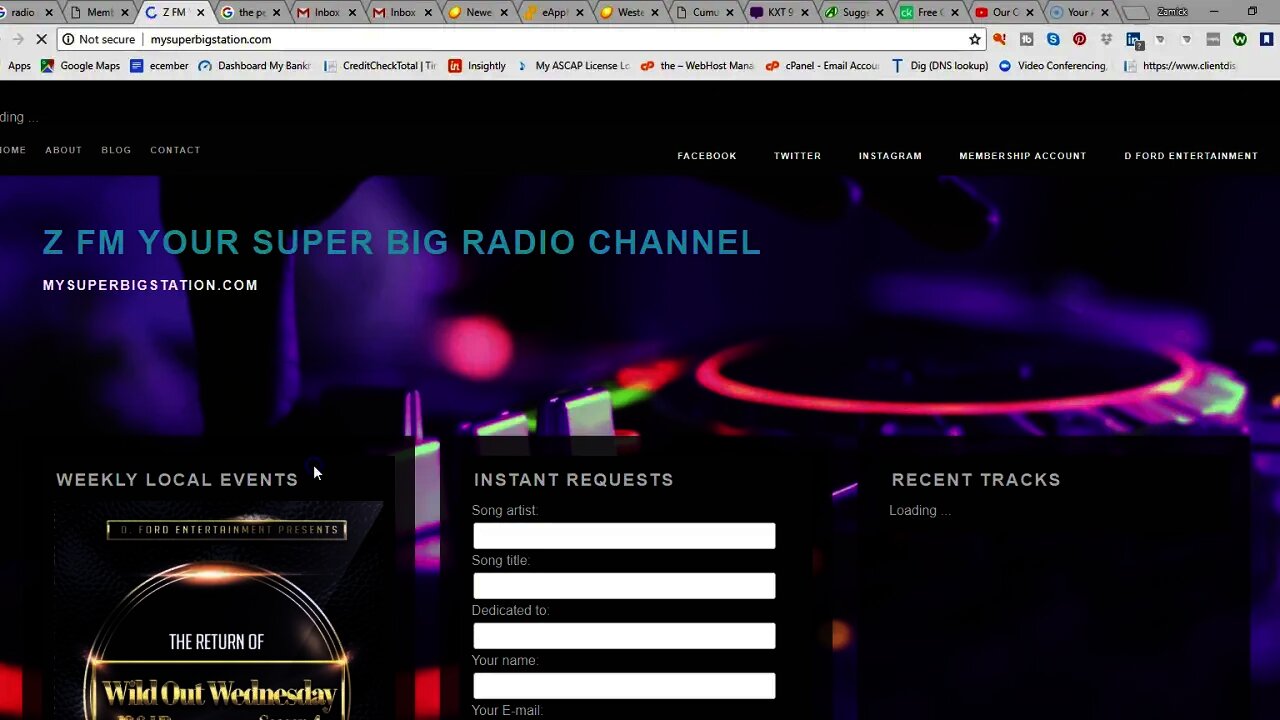Switch to the second Gmail Inbox tab
The image size is (1280, 720).
396,13
